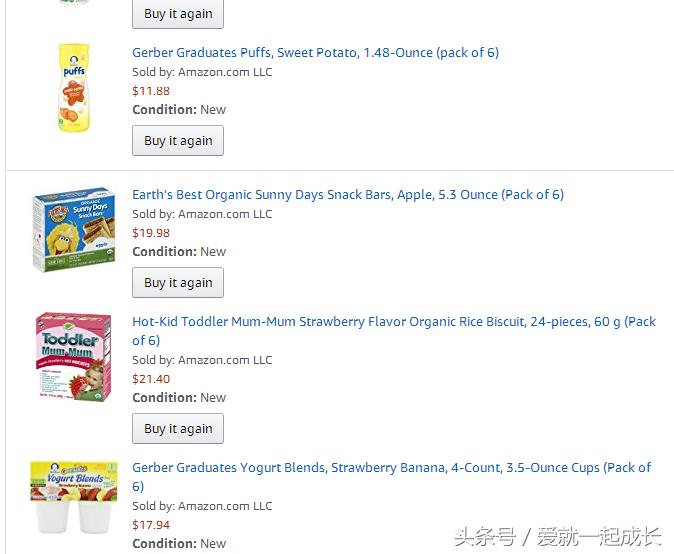Click the Earth's Best Snack Bars image
The width and height of the screenshot is (674, 554).
73,229
